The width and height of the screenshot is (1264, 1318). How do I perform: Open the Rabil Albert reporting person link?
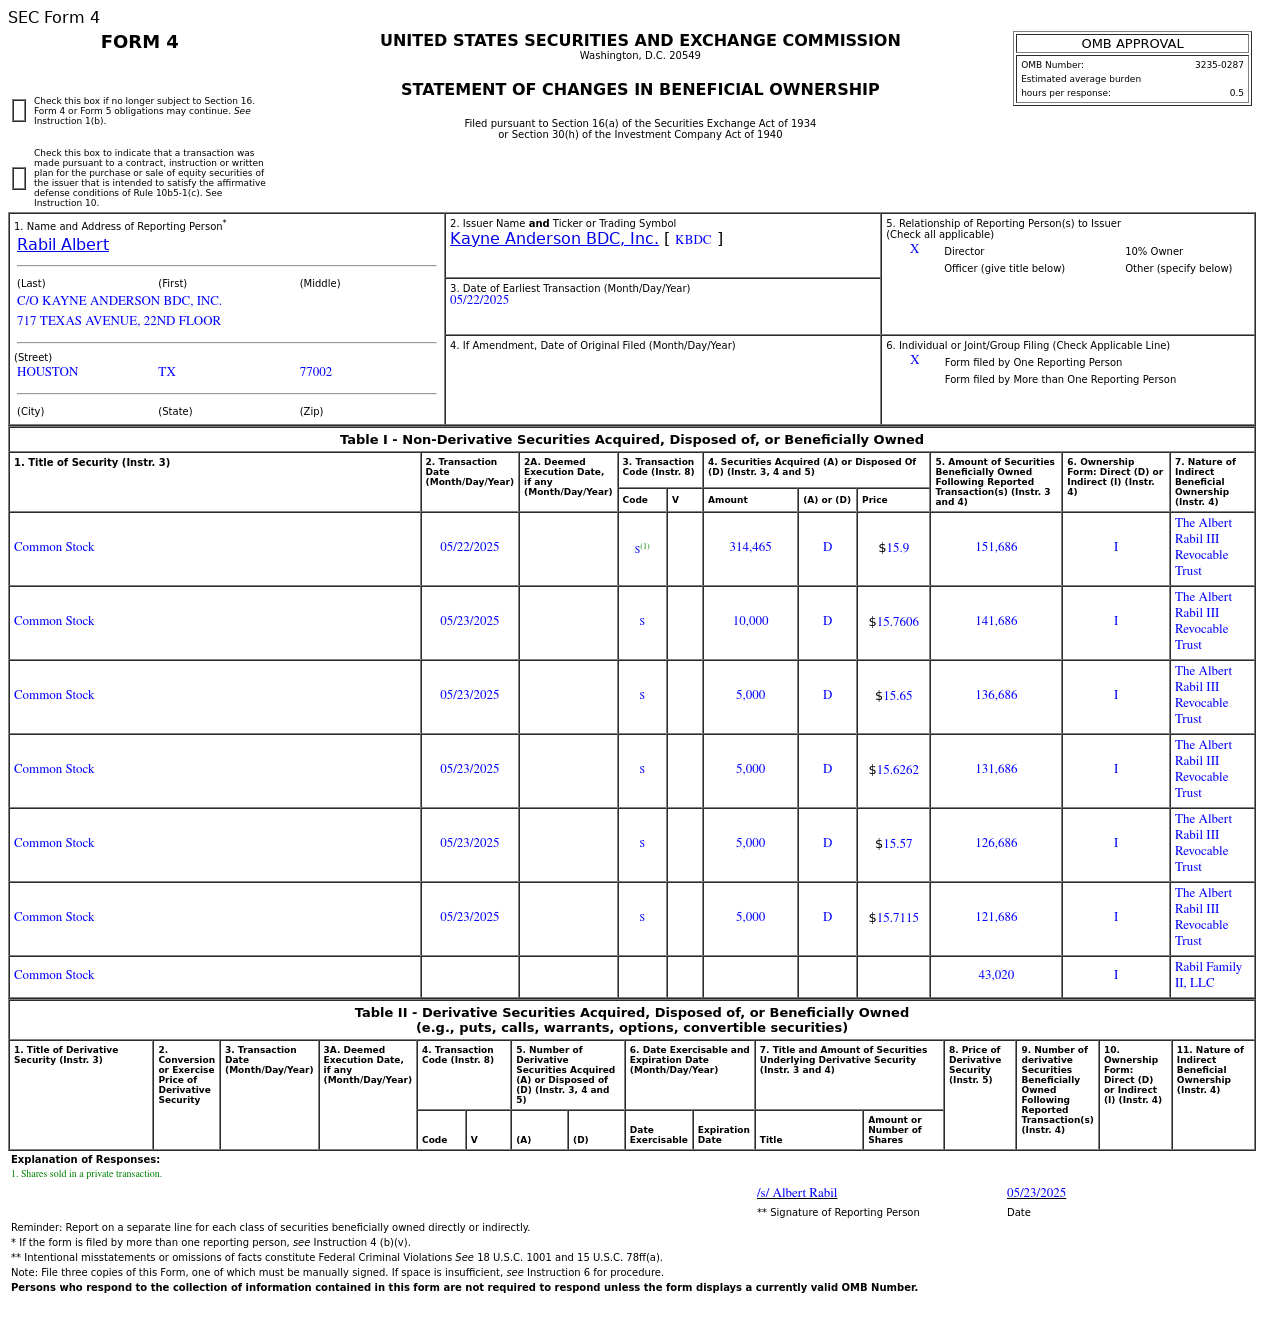pos(63,245)
